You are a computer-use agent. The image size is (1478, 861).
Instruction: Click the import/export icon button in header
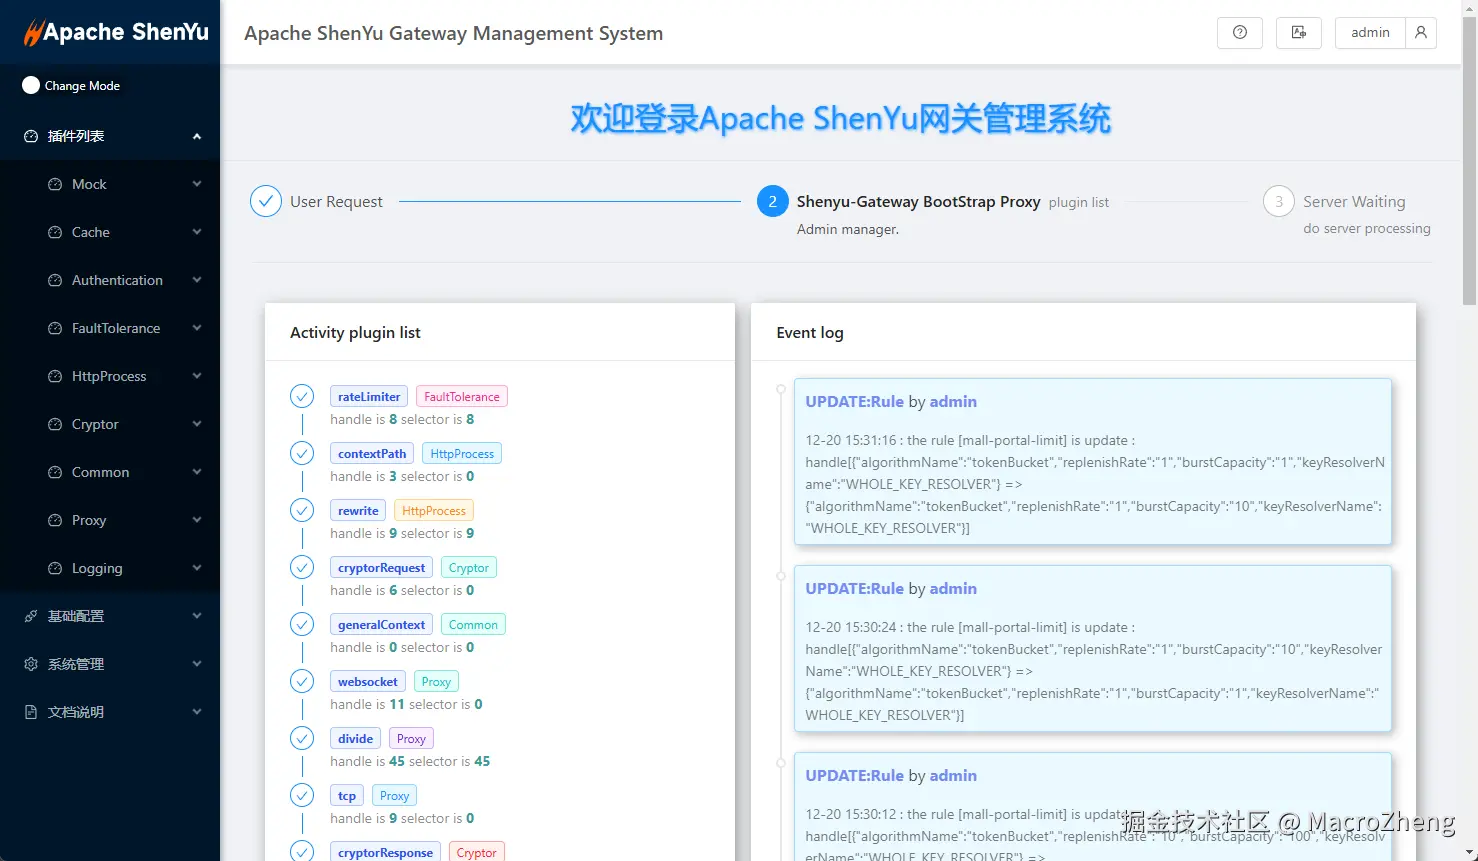[1299, 32]
